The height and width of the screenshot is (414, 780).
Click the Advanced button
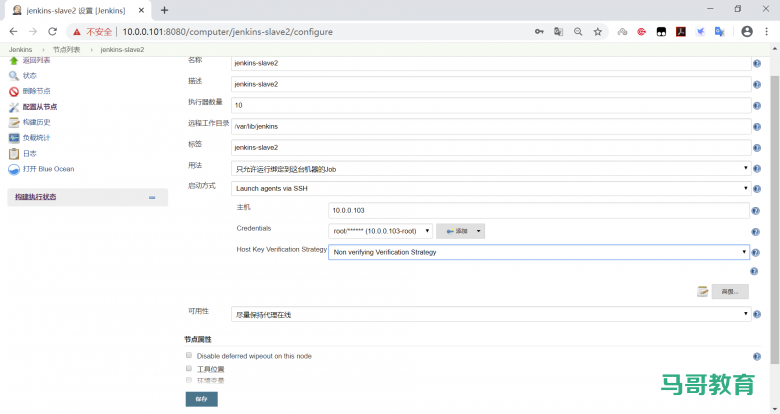(730, 292)
